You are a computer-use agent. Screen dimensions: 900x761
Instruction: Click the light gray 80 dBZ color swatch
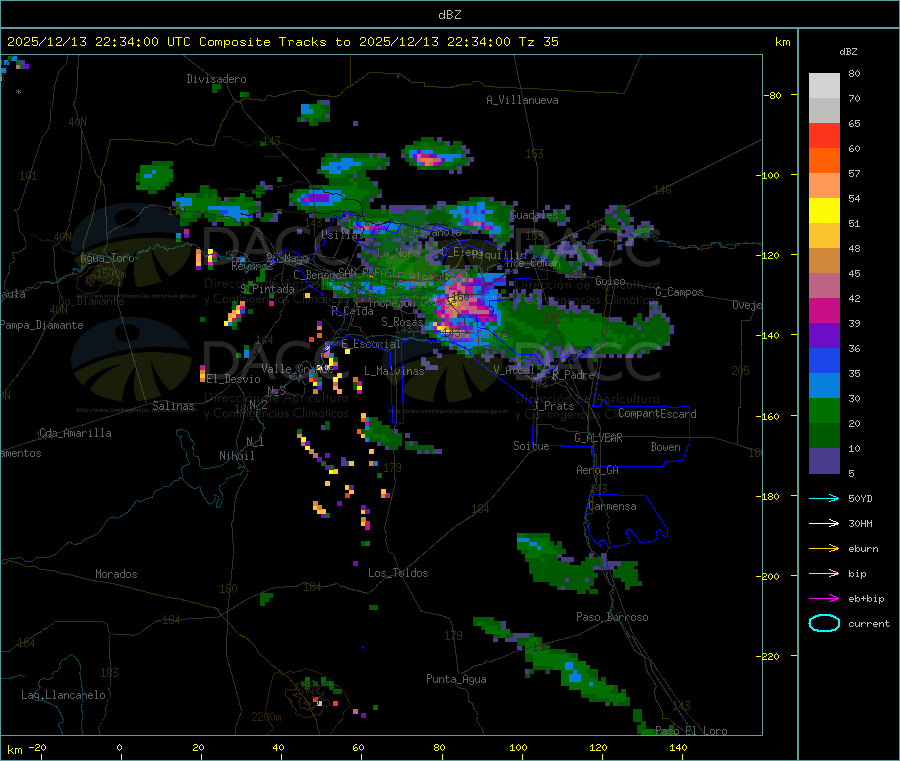824,86
